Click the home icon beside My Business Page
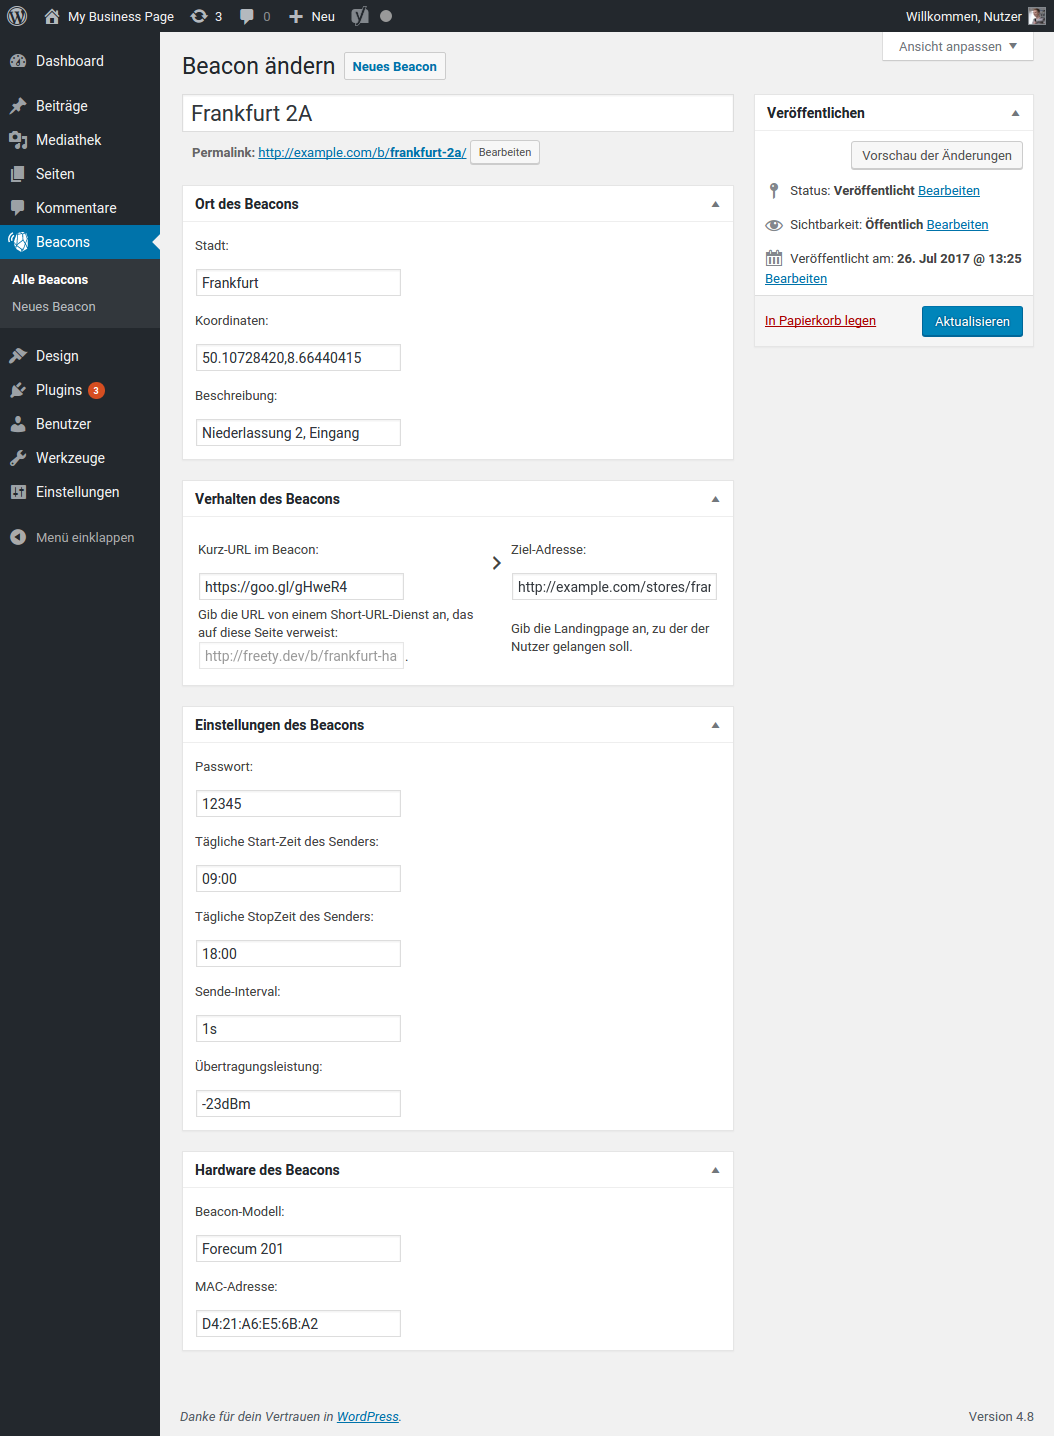Viewport: 1054px width, 1436px height. click(x=52, y=16)
